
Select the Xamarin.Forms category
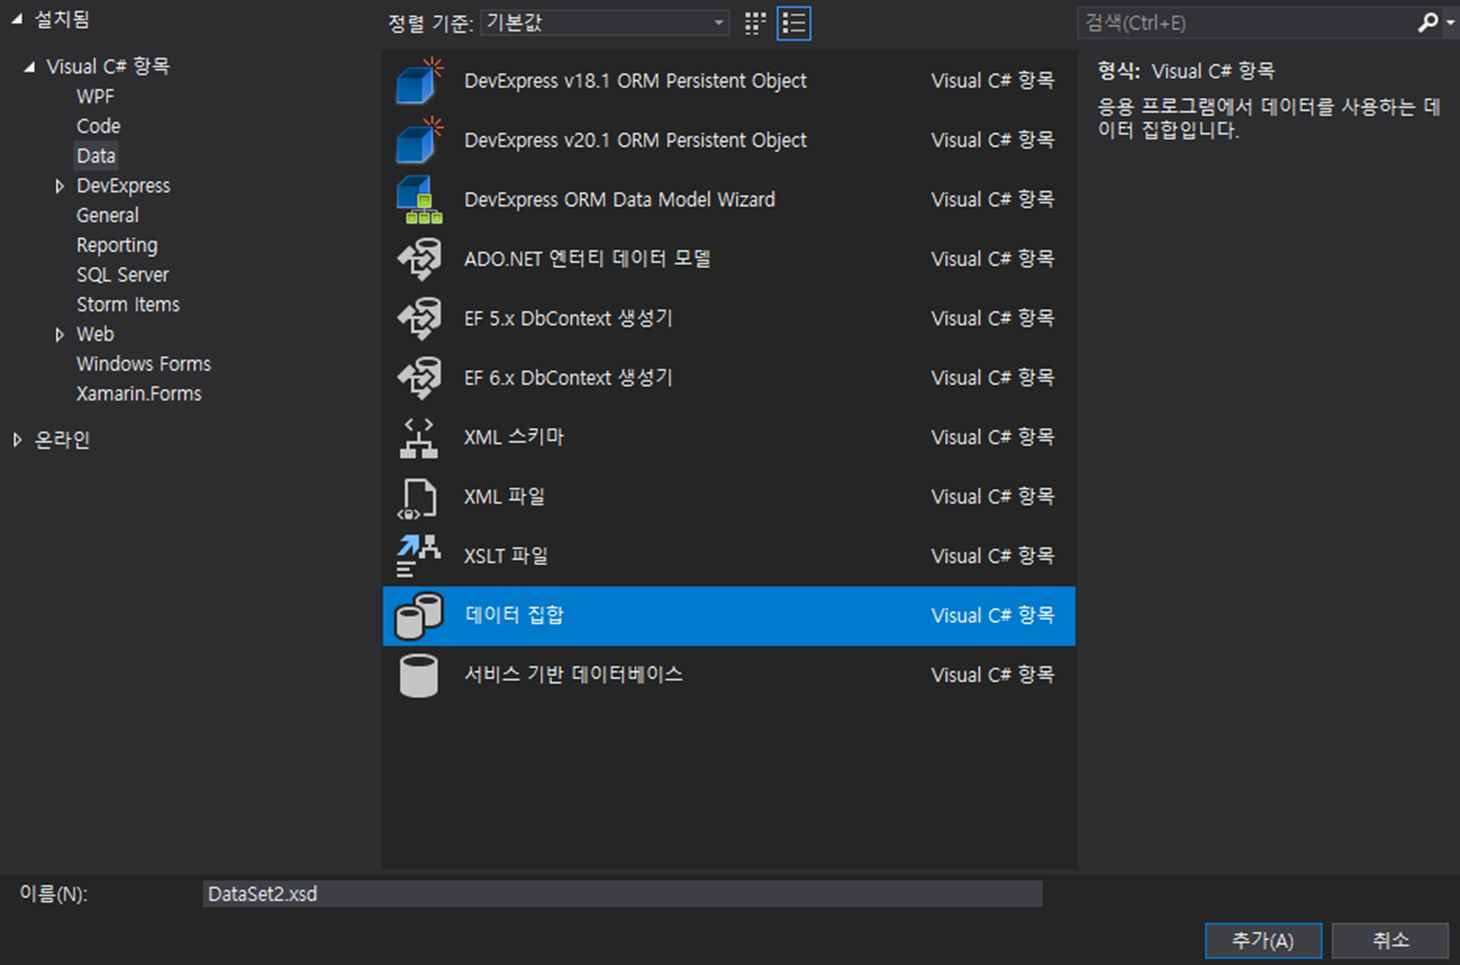[138, 394]
